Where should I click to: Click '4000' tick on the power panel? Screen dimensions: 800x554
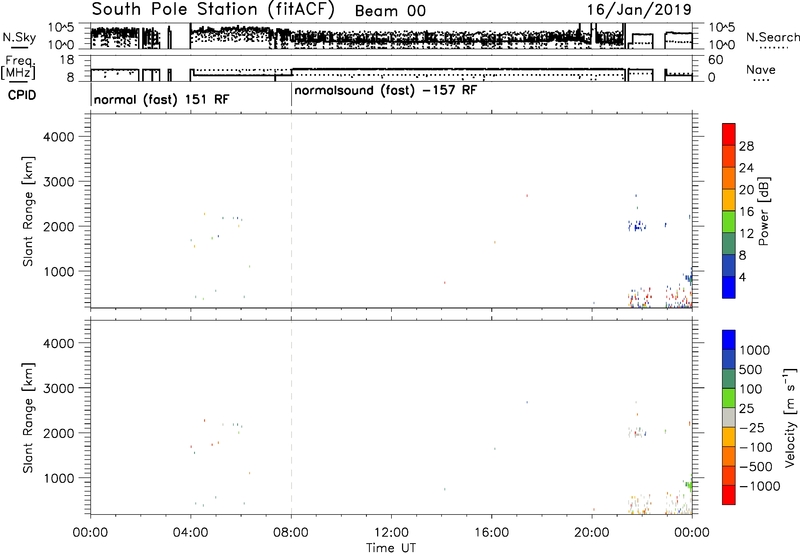[59, 137]
